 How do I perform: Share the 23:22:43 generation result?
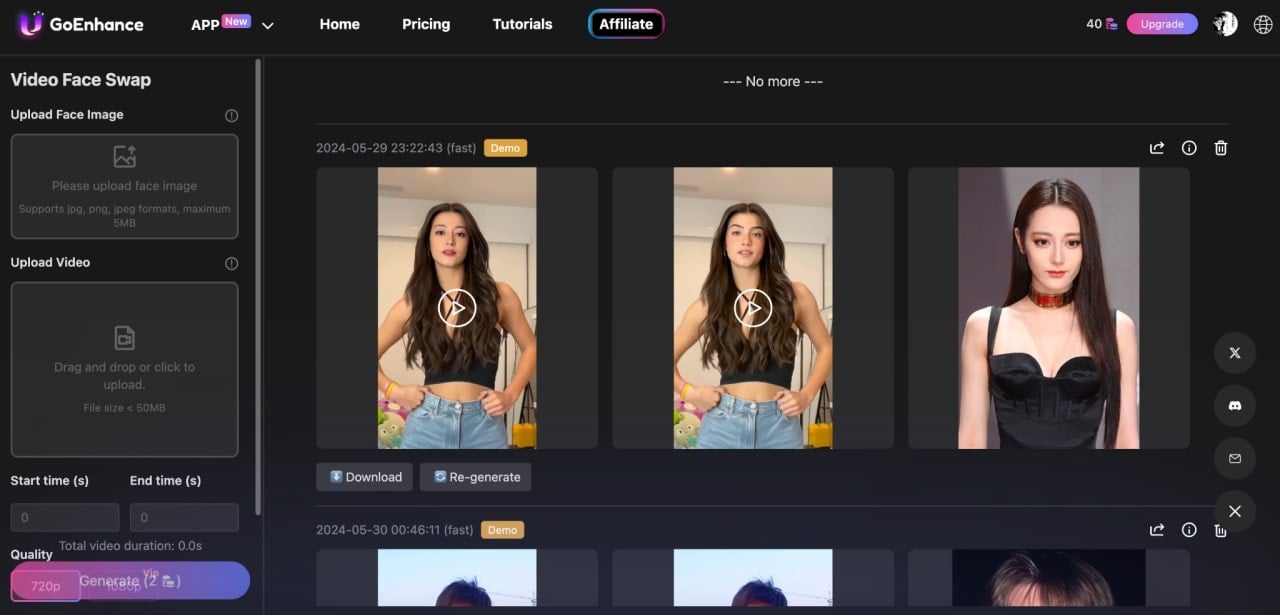pos(1157,148)
